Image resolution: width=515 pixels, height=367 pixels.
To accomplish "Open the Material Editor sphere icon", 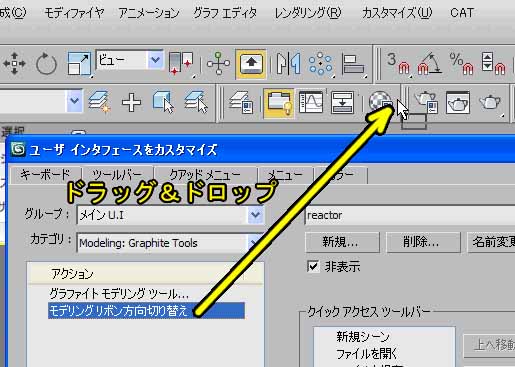I will click(380, 102).
